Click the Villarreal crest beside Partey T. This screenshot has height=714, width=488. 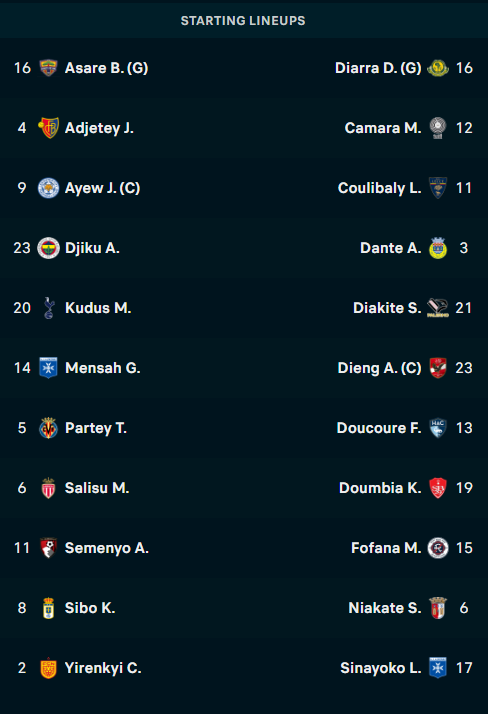[x=48, y=428]
